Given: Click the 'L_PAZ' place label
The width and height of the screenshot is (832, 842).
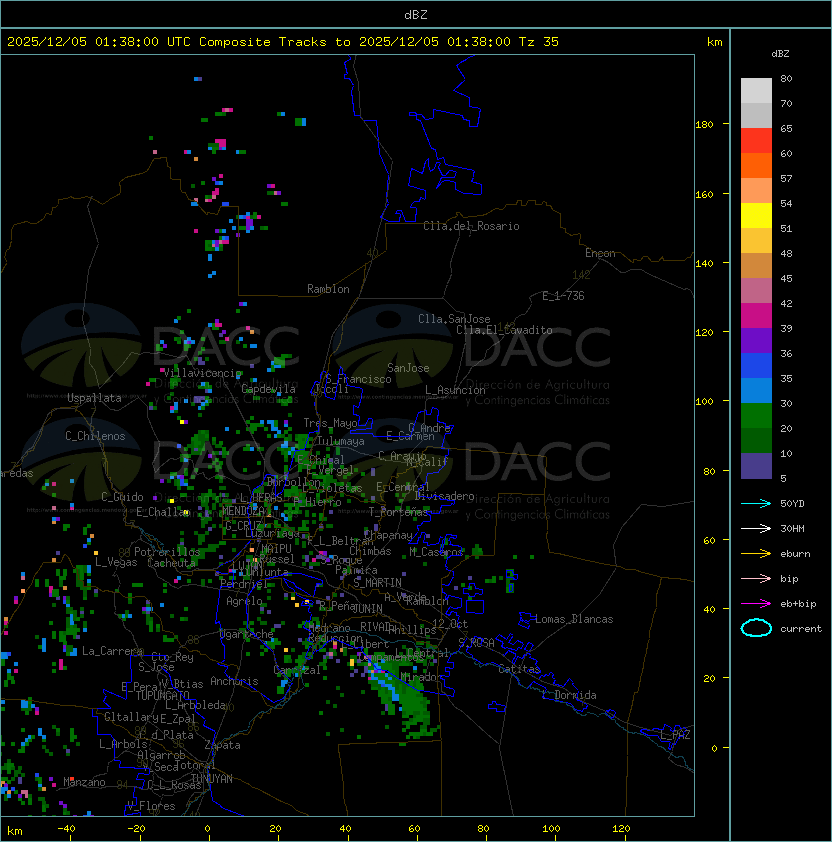Looking at the screenshot, I should coord(675,735).
